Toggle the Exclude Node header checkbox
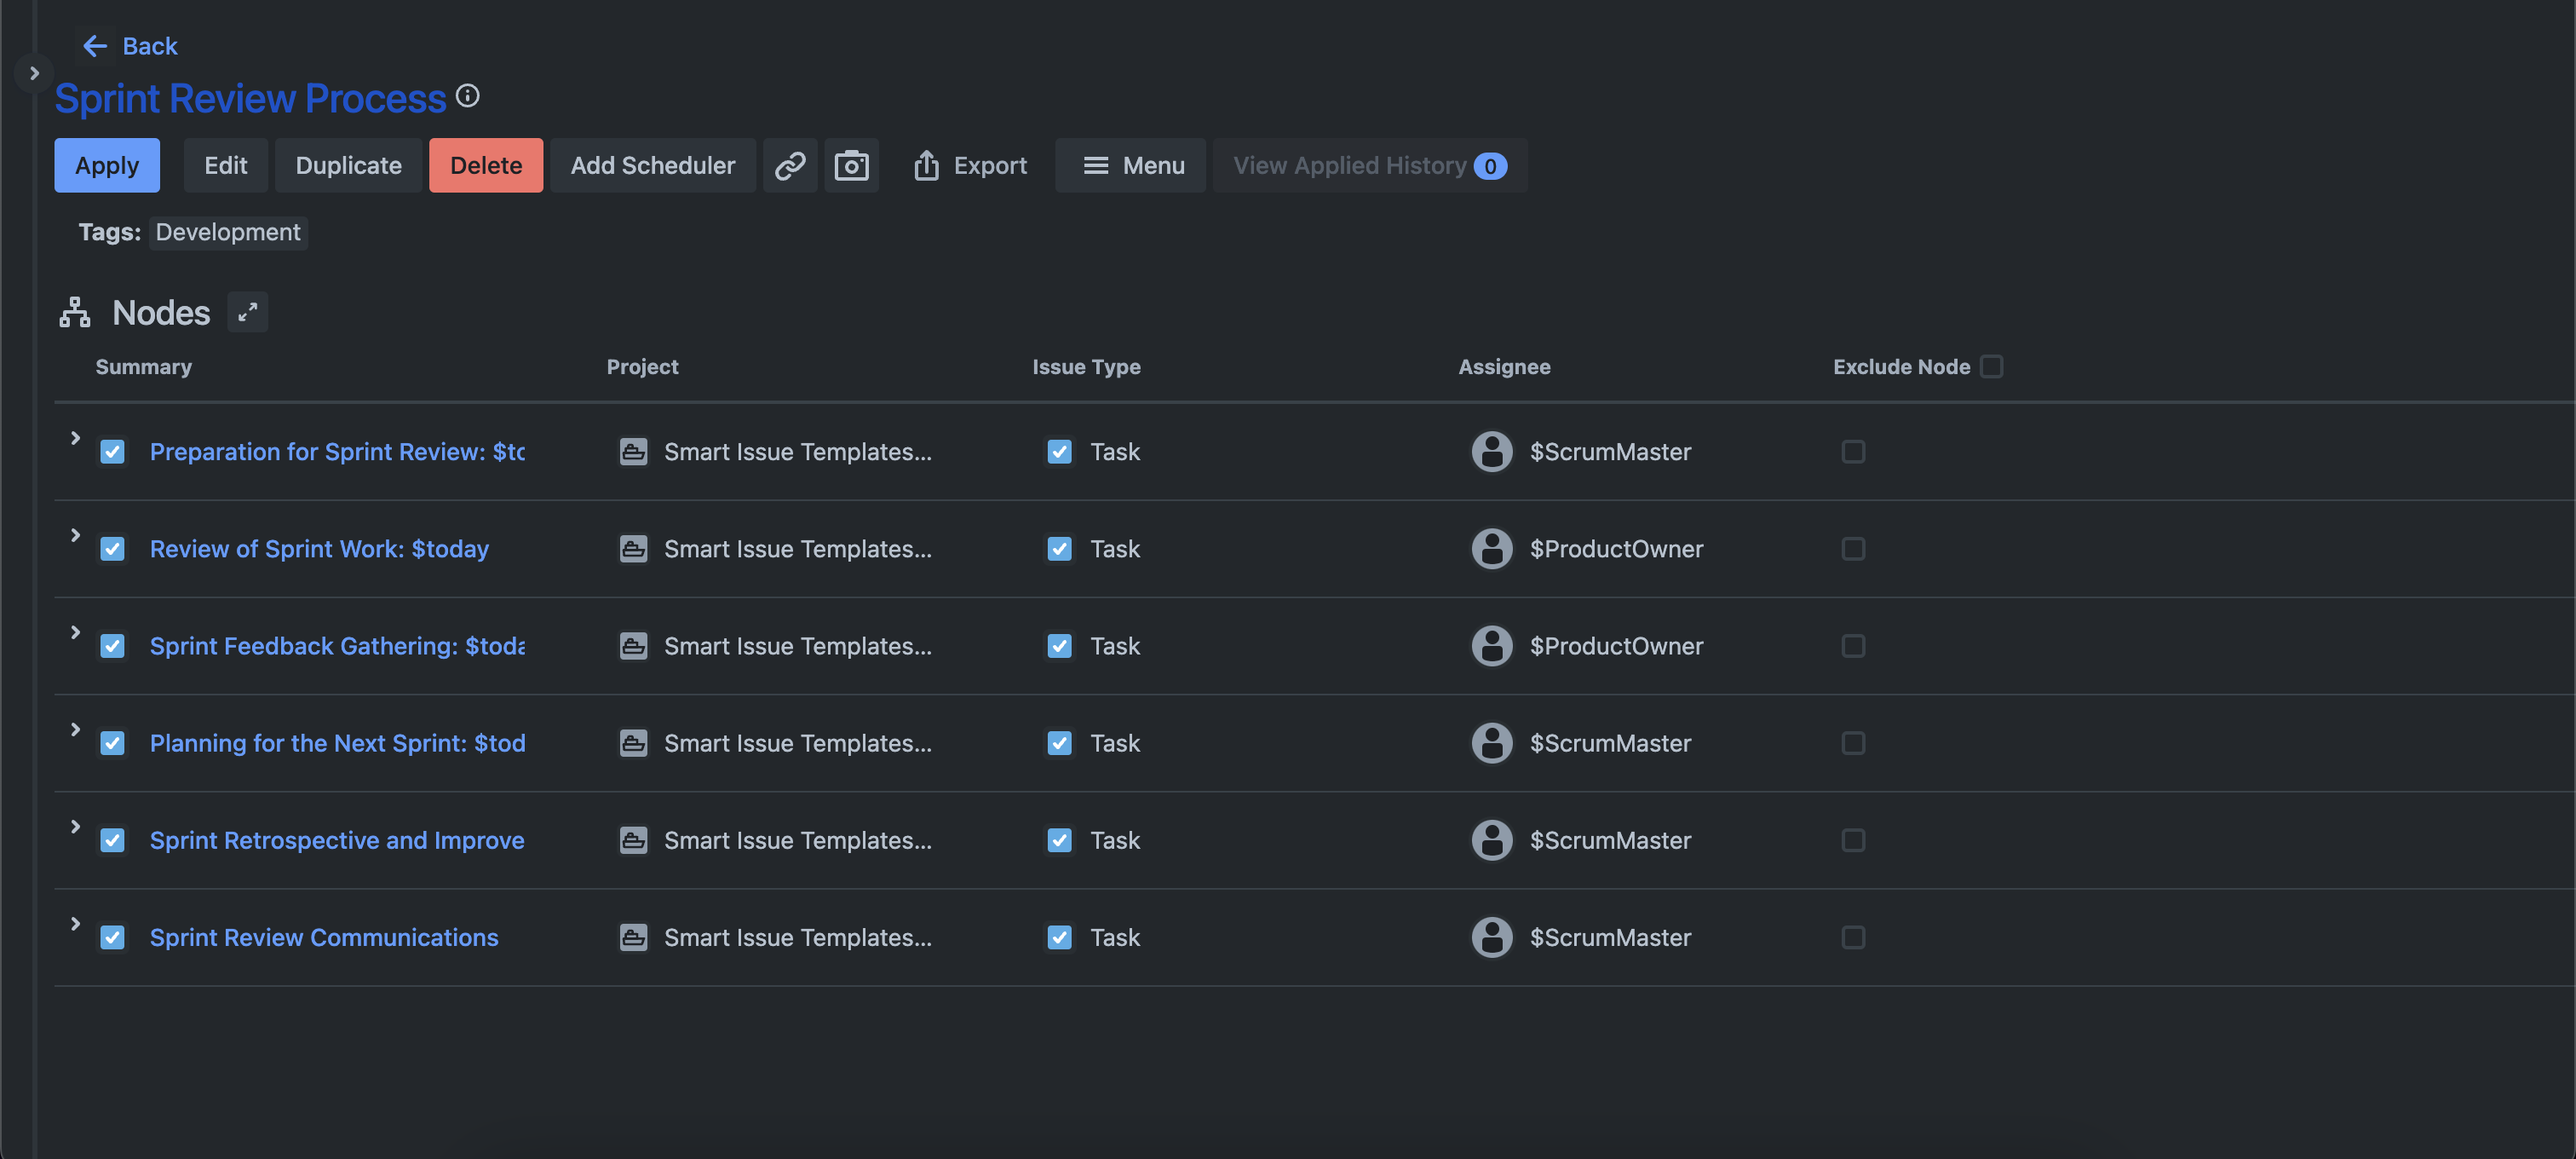 point(1991,366)
